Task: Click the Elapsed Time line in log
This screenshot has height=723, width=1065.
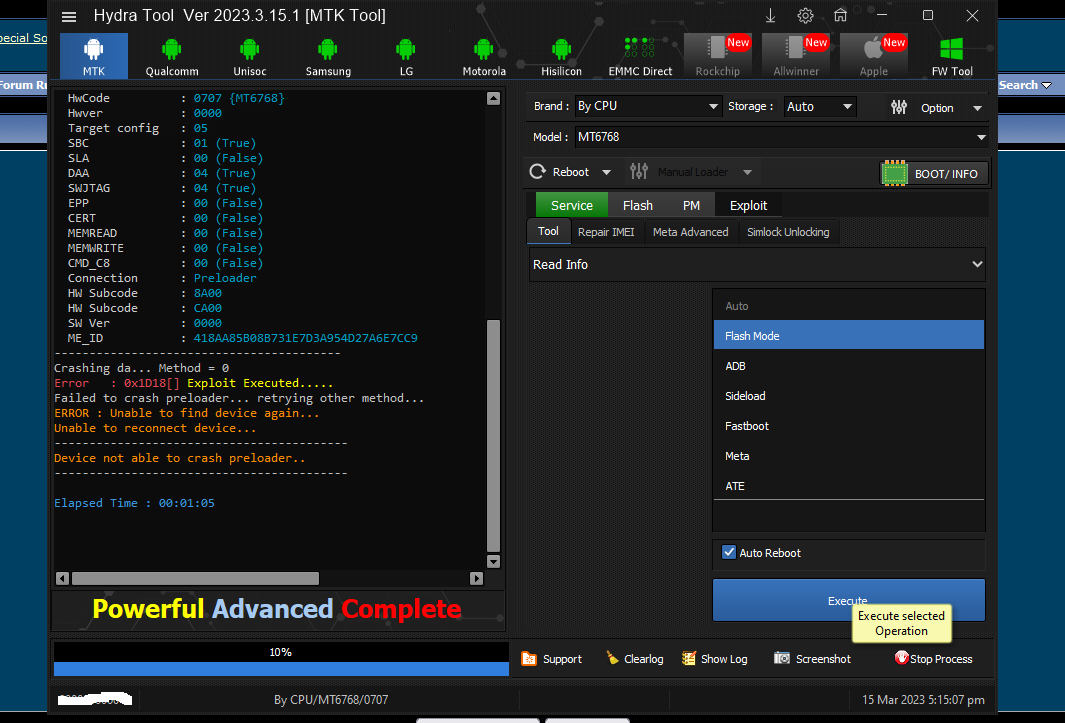Action: [x=134, y=503]
